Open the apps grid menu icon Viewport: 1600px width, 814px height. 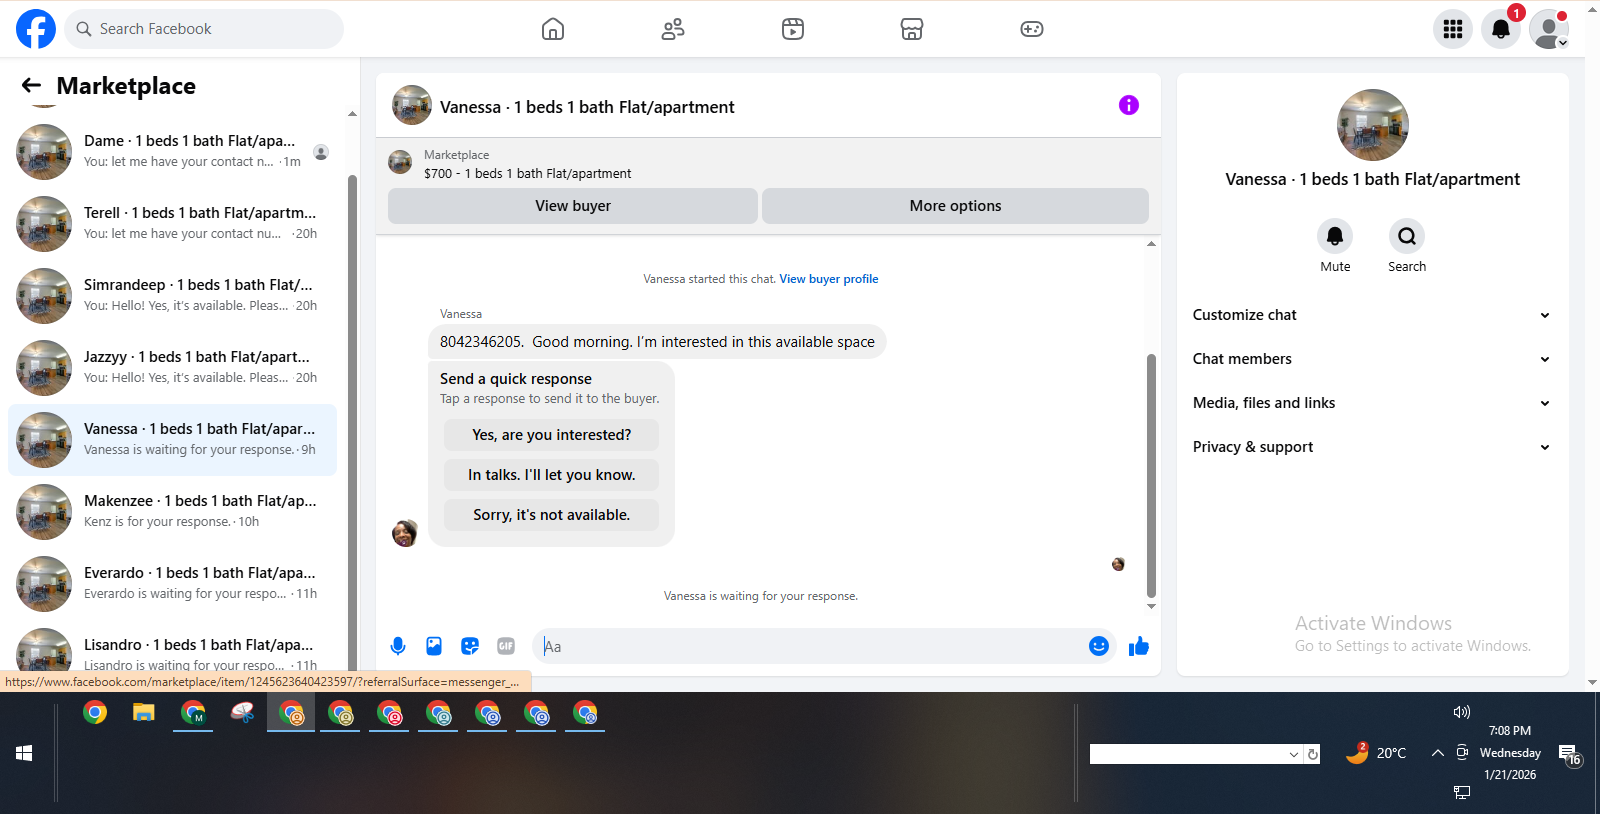click(x=1453, y=29)
